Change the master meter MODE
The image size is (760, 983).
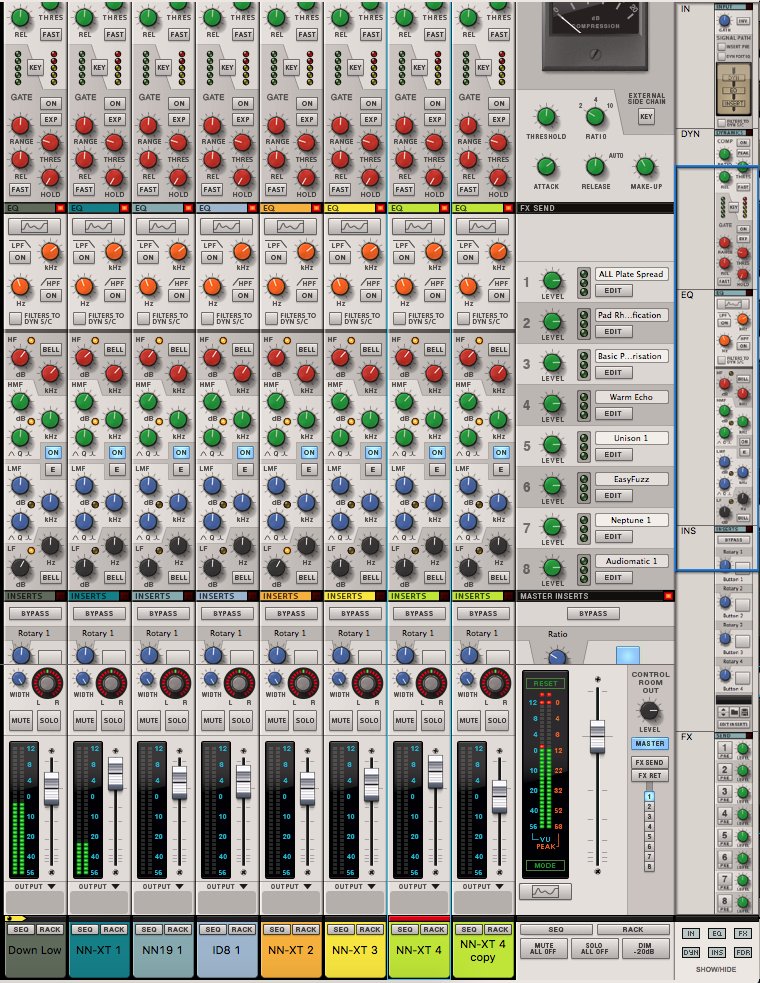coord(545,866)
